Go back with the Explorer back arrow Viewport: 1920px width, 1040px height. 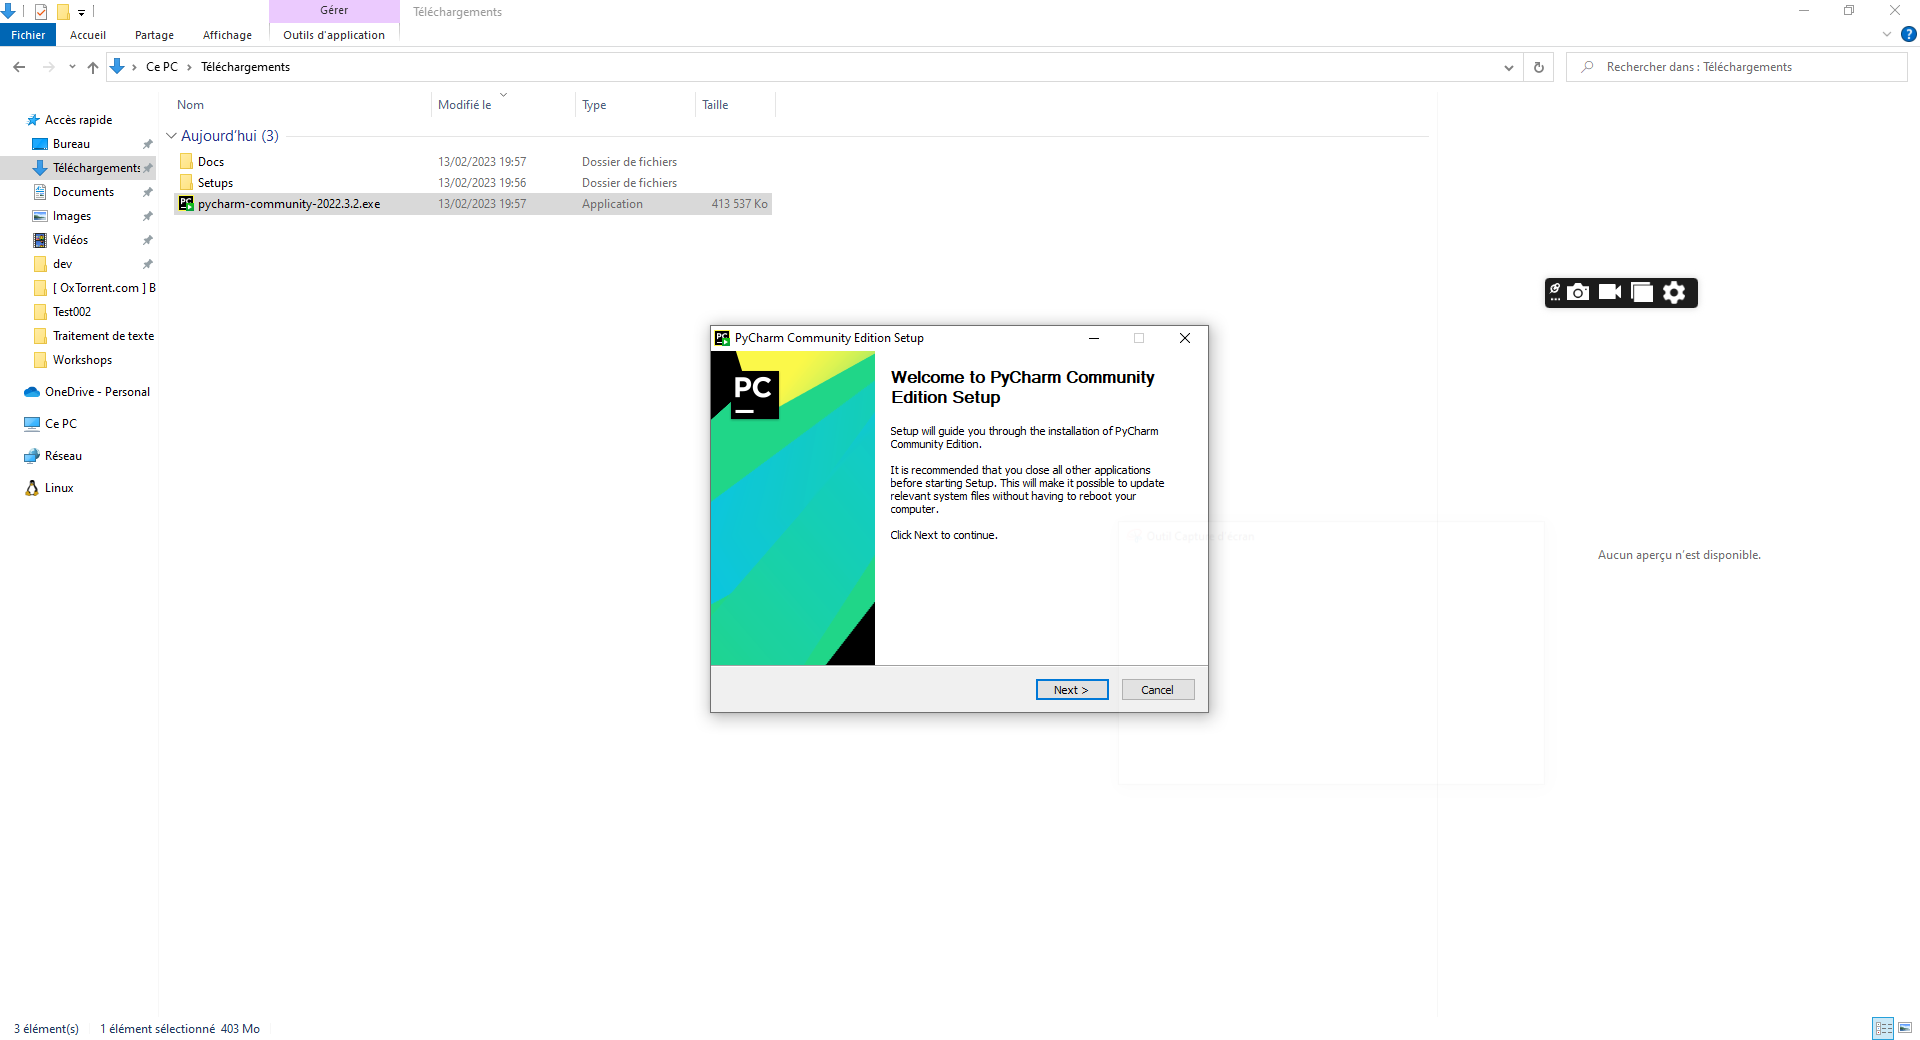point(19,67)
